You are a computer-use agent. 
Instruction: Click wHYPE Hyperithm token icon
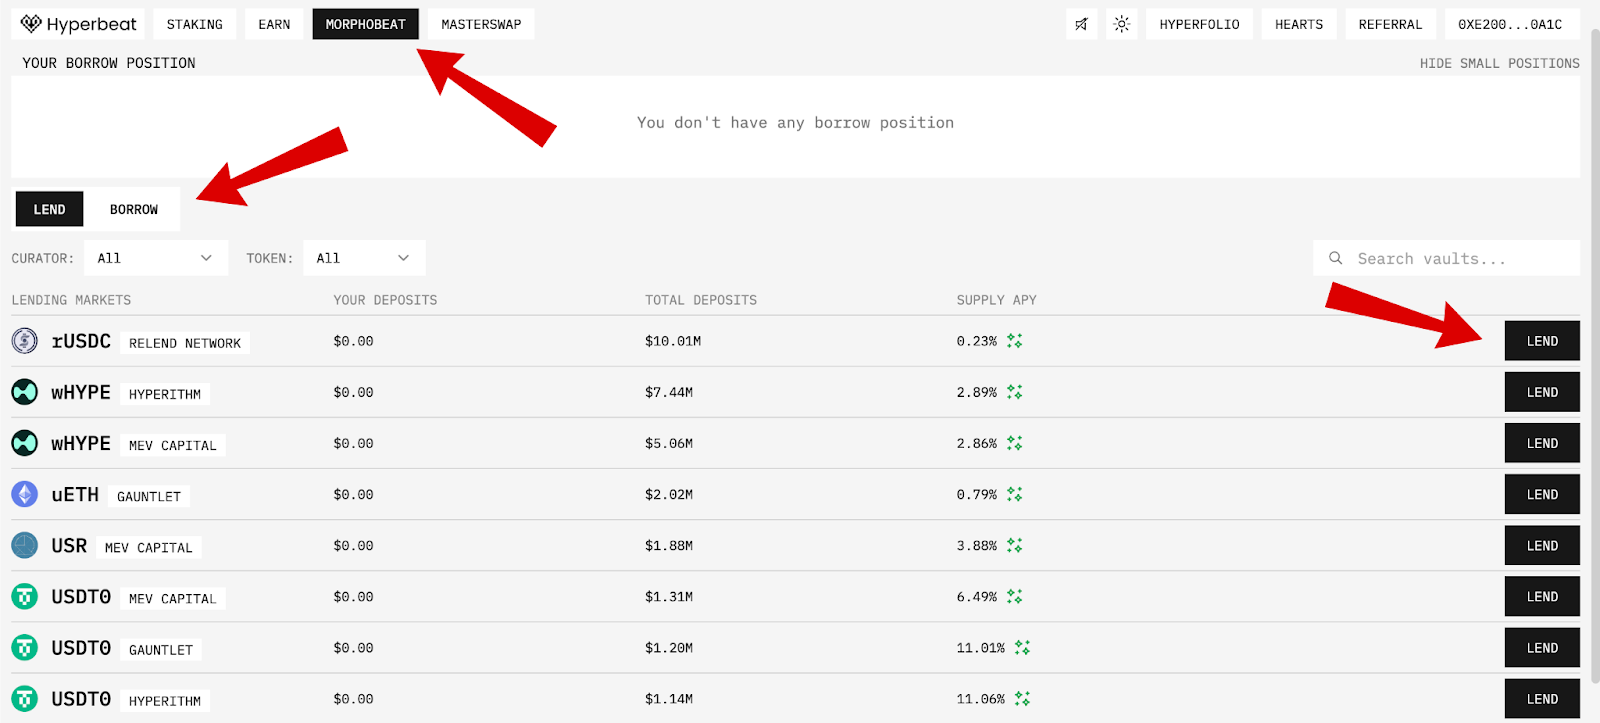[x=25, y=392]
